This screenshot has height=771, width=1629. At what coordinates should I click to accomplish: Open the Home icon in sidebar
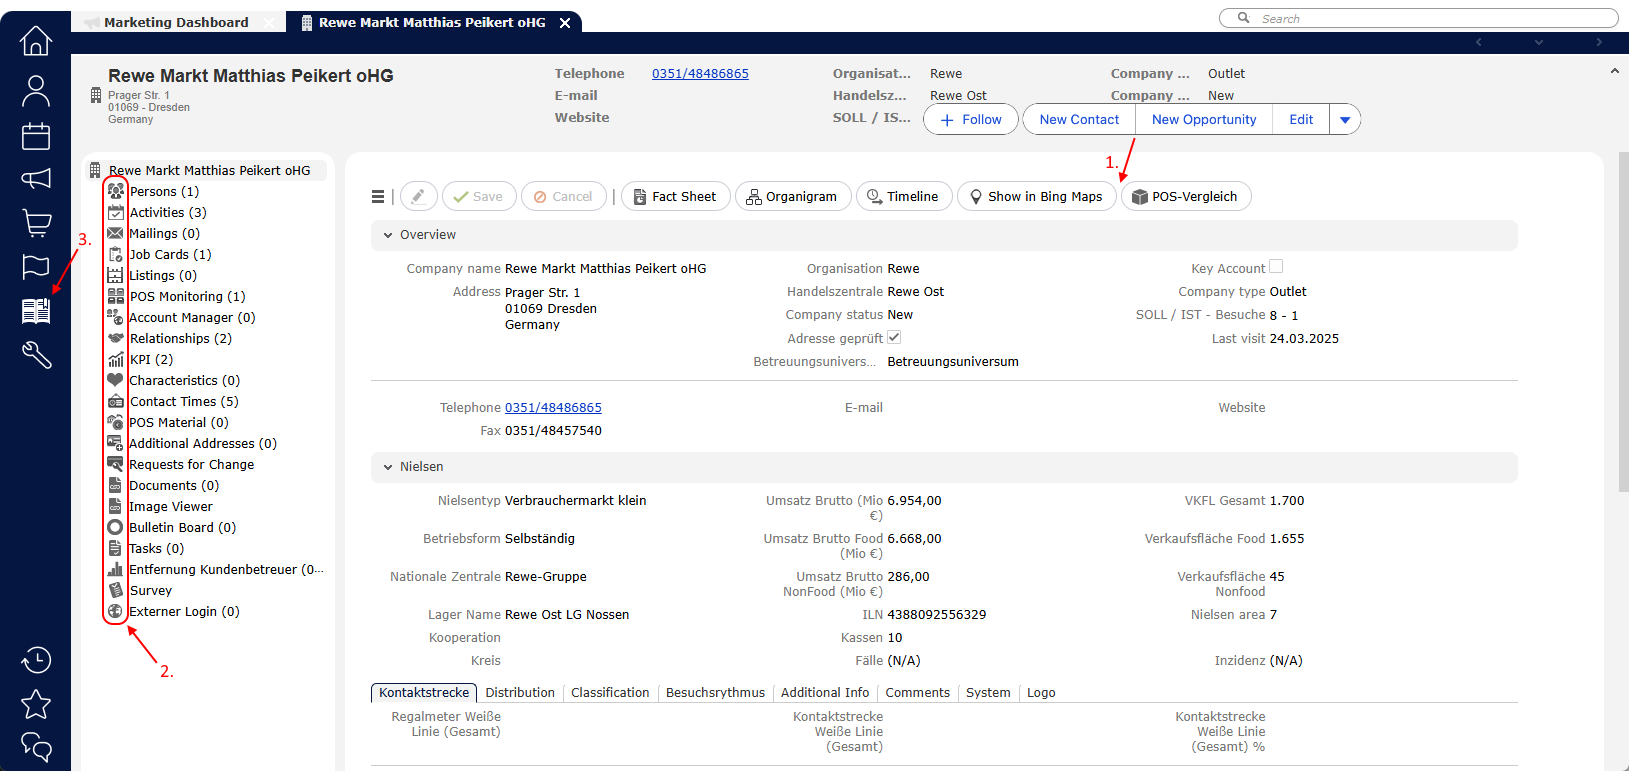(36, 41)
